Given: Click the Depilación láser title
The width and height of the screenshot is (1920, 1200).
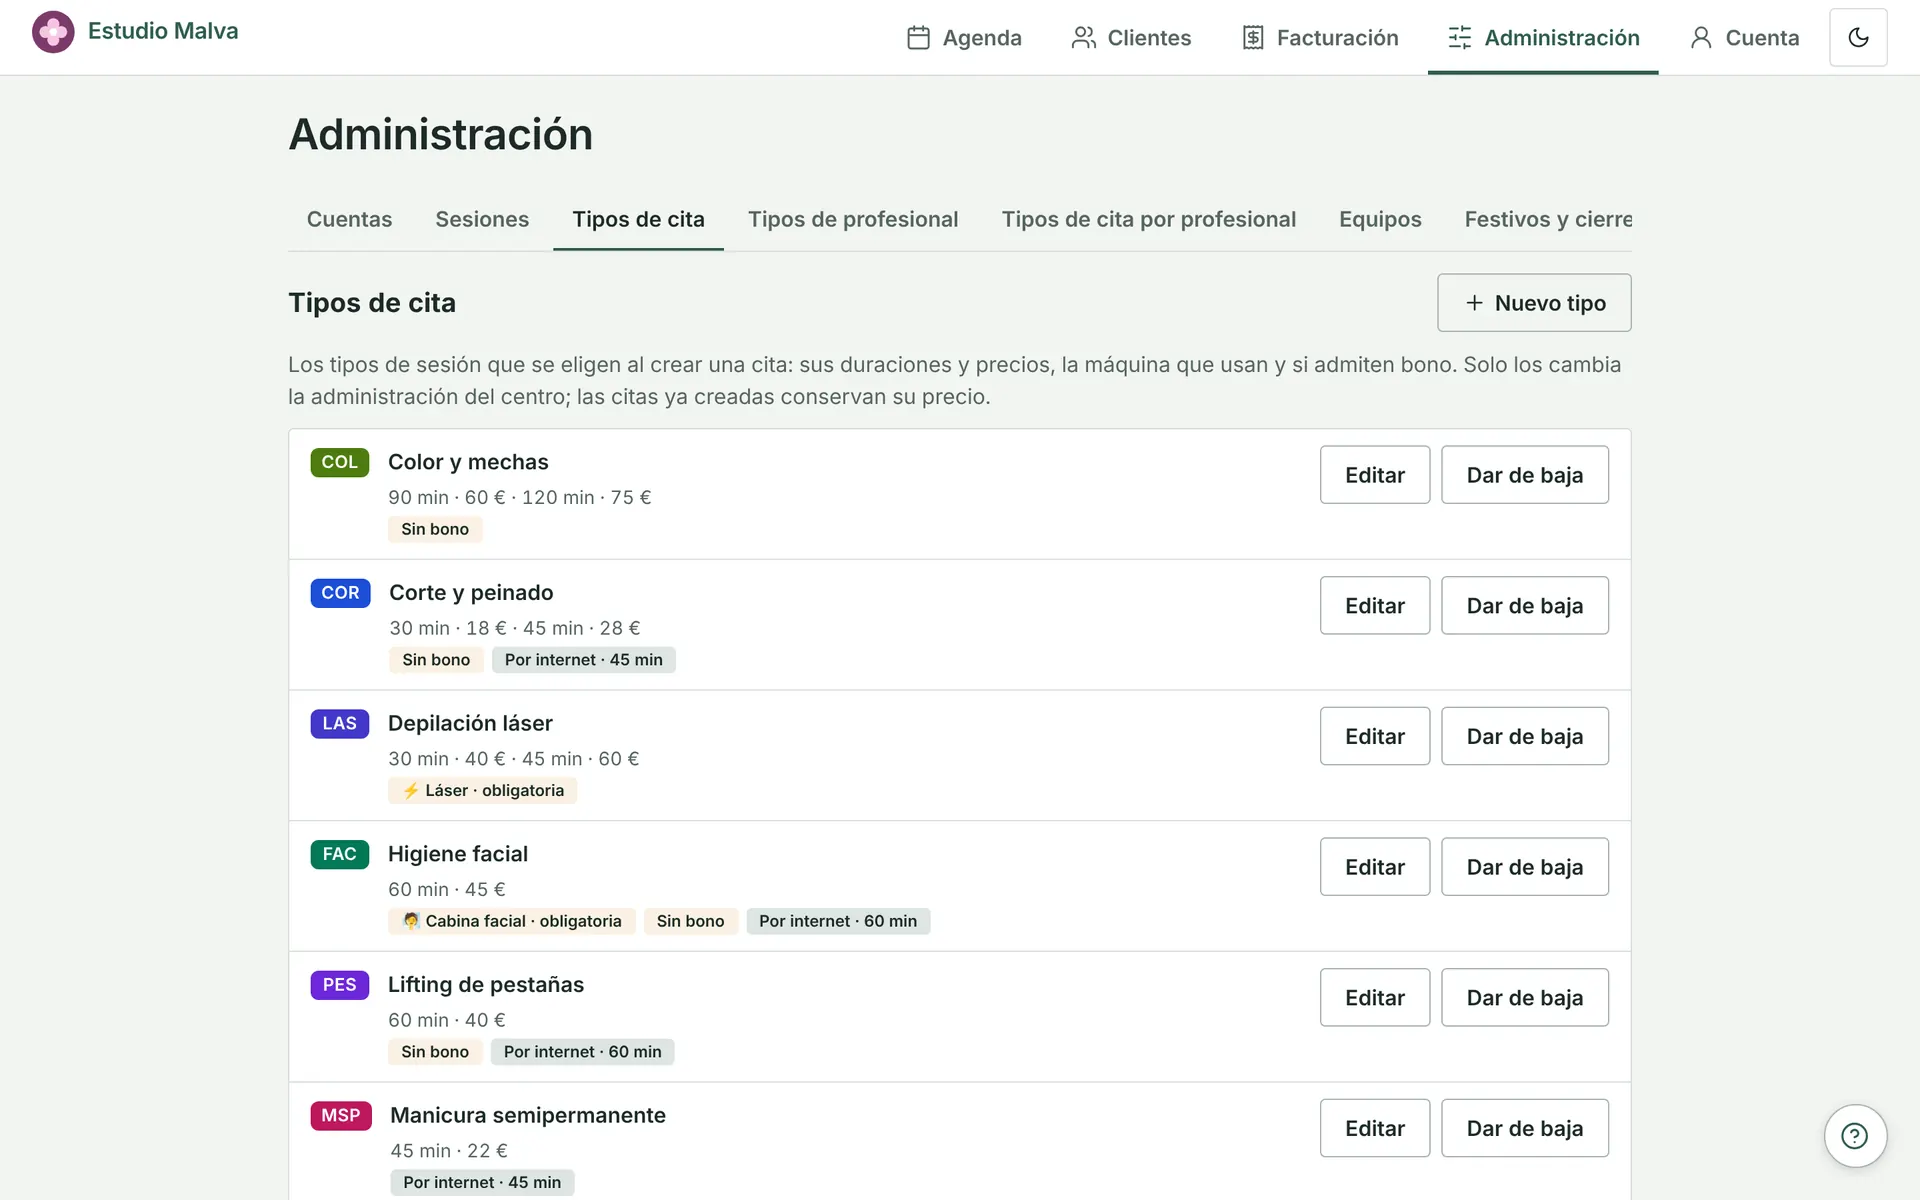Looking at the screenshot, I should coord(470,723).
